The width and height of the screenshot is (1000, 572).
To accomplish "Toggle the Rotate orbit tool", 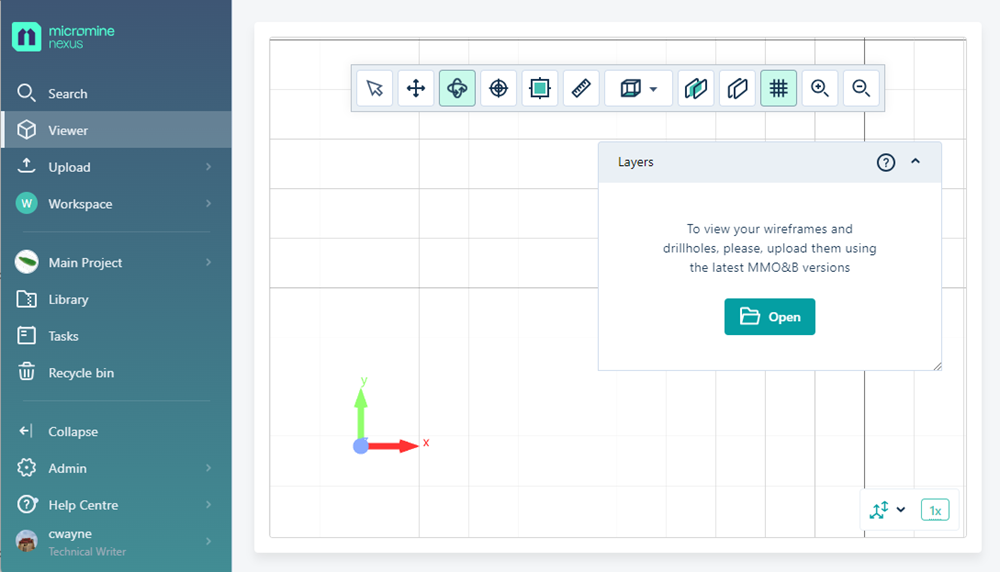I will click(x=457, y=88).
